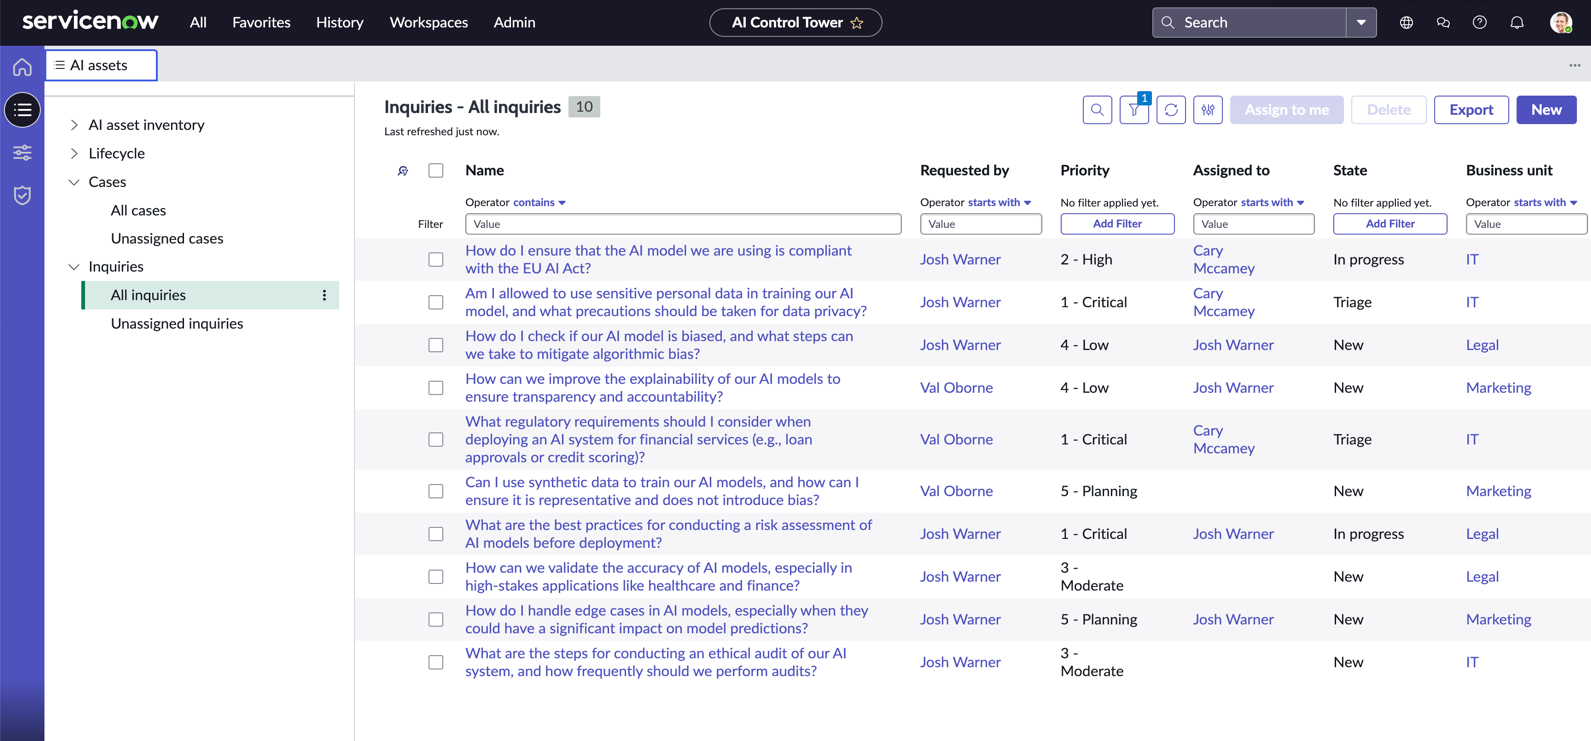Screen dimensions: 1591x741
Task: Open the chat conversations icon
Action: click(x=1443, y=22)
